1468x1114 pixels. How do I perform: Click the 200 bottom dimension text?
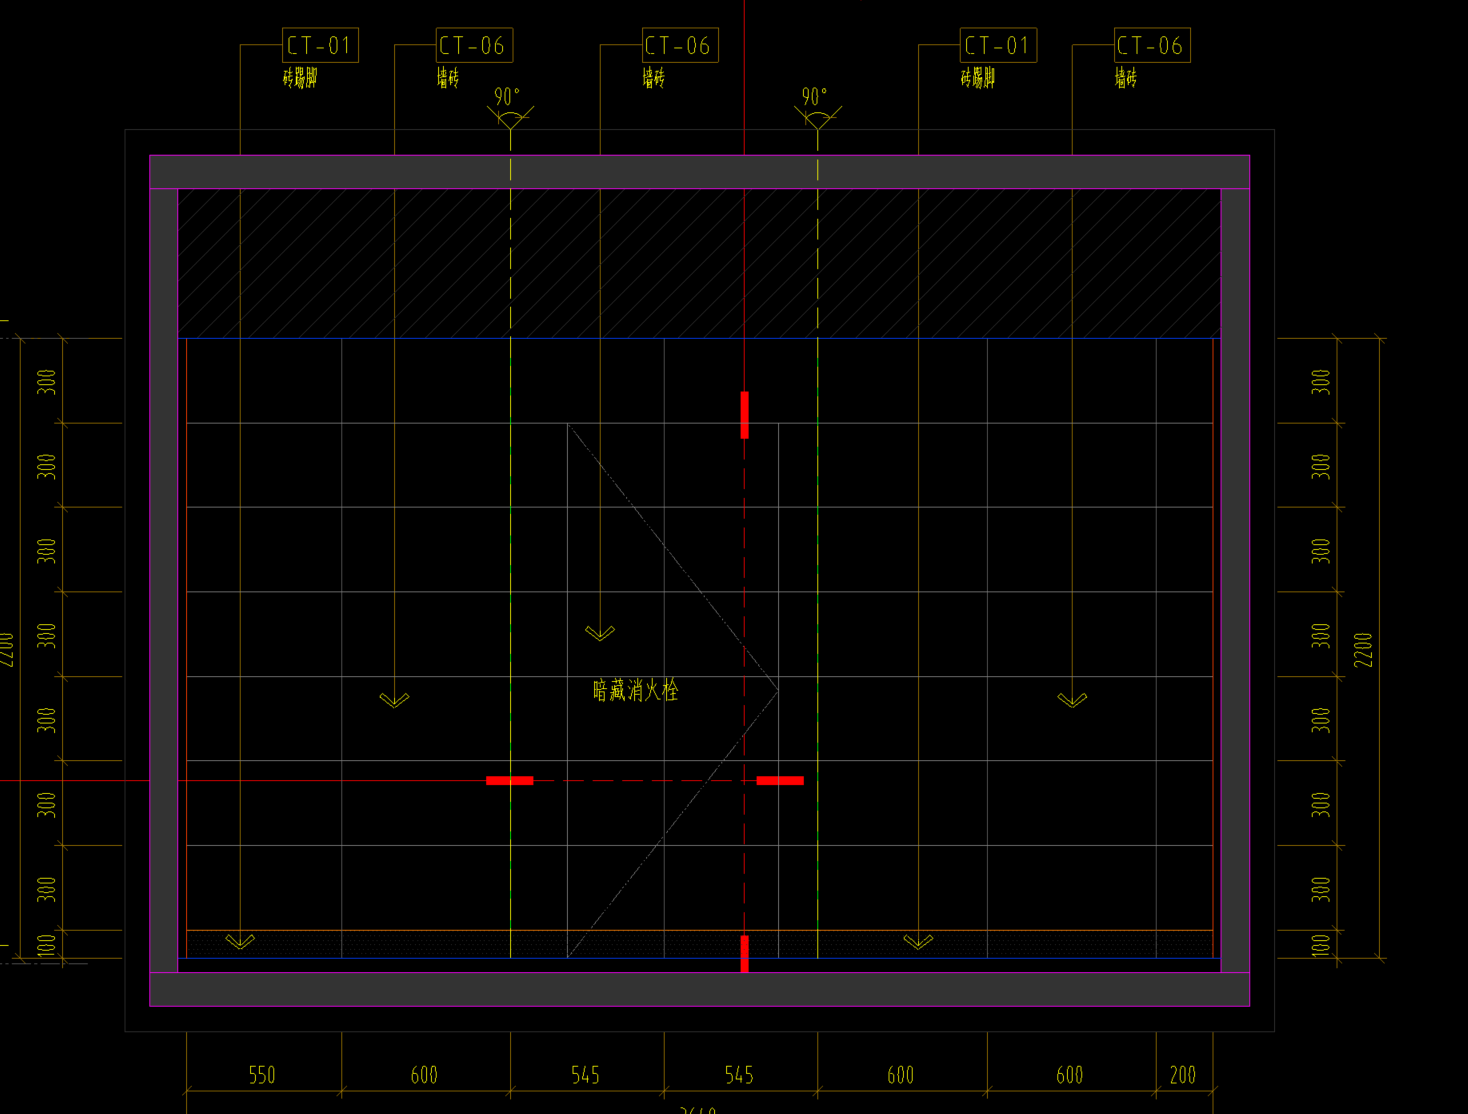(1183, 1075)
